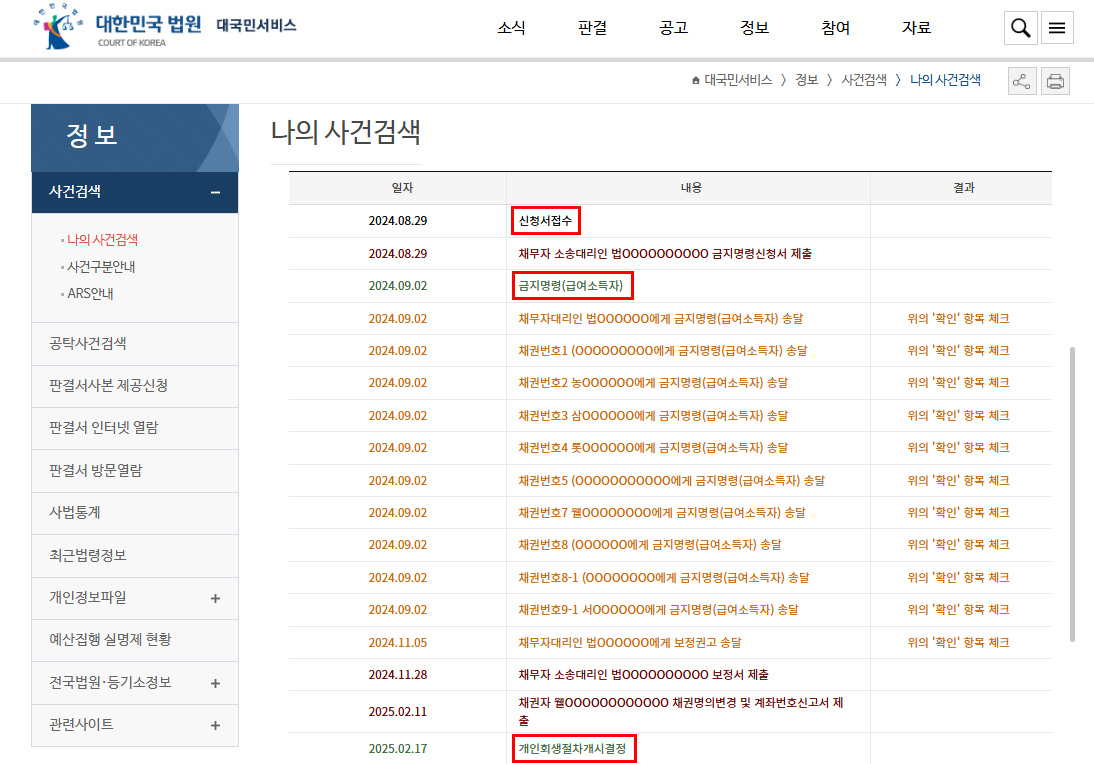Click the 사건검색 breadcrumb link

click(864, 81)
